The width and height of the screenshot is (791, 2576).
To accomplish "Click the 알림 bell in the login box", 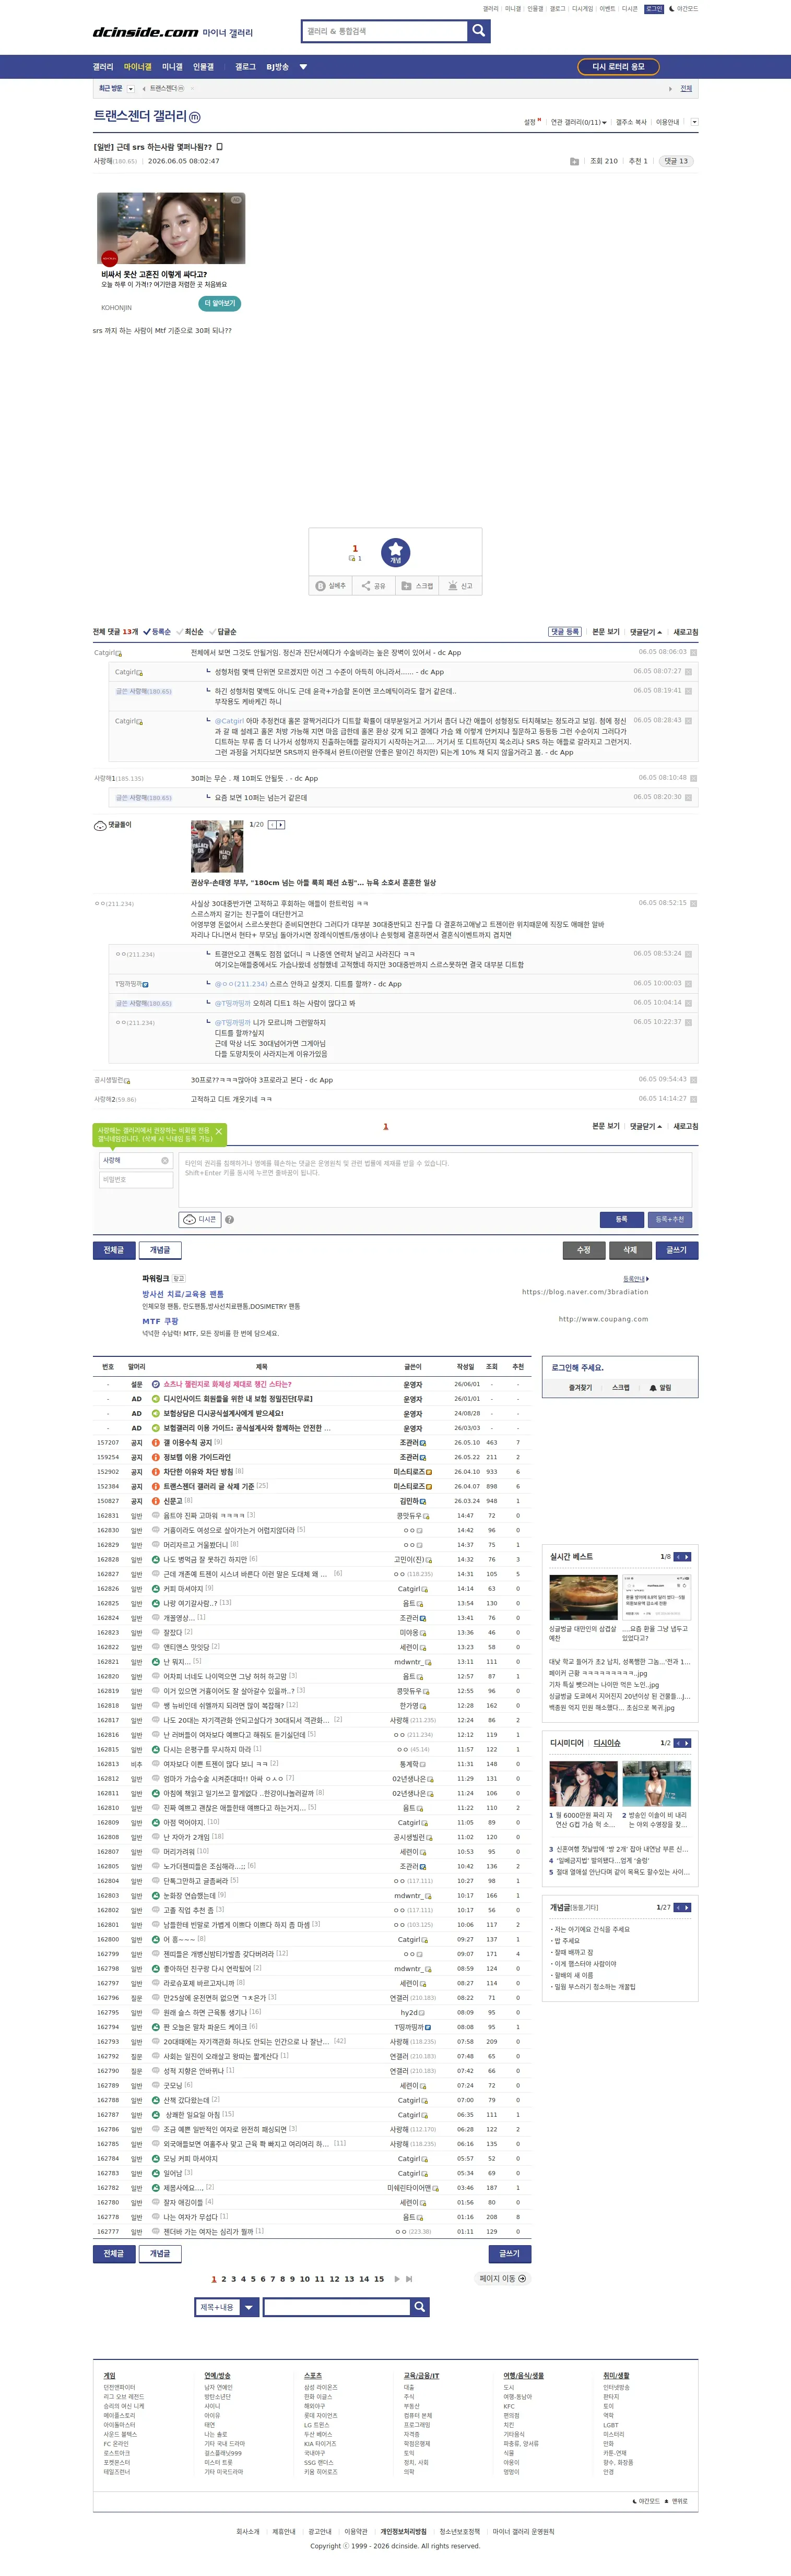I will click(660, 1388).
